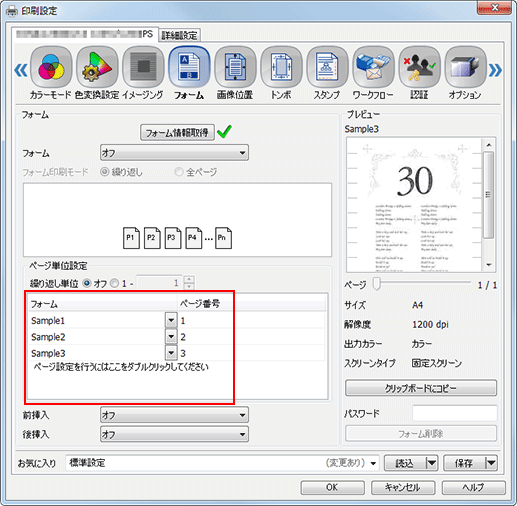Select the 繰り返し単位 オフ radio button
The width and height of the screenshot is (517, 506).
[87, 283]
